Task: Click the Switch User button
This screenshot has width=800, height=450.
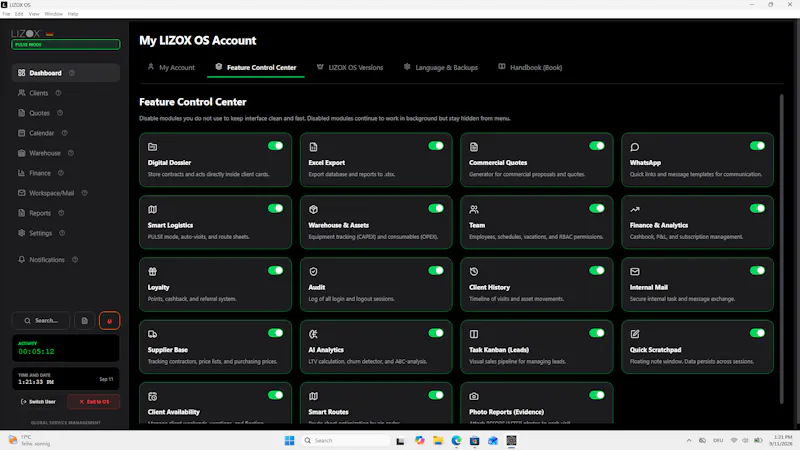Action: click(38, 402)
